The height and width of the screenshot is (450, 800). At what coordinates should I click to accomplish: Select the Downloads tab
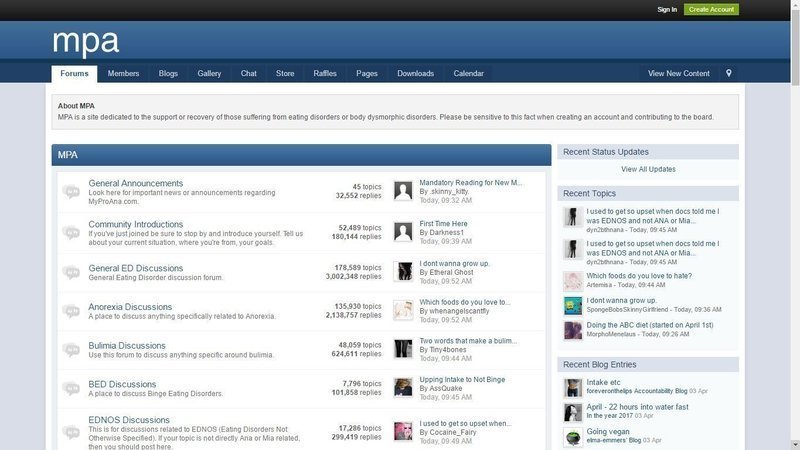pos(415,73)
